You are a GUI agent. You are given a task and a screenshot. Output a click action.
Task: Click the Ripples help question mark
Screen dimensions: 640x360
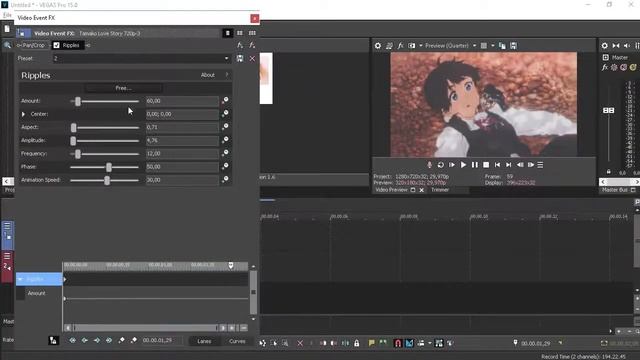click(227, 75)
